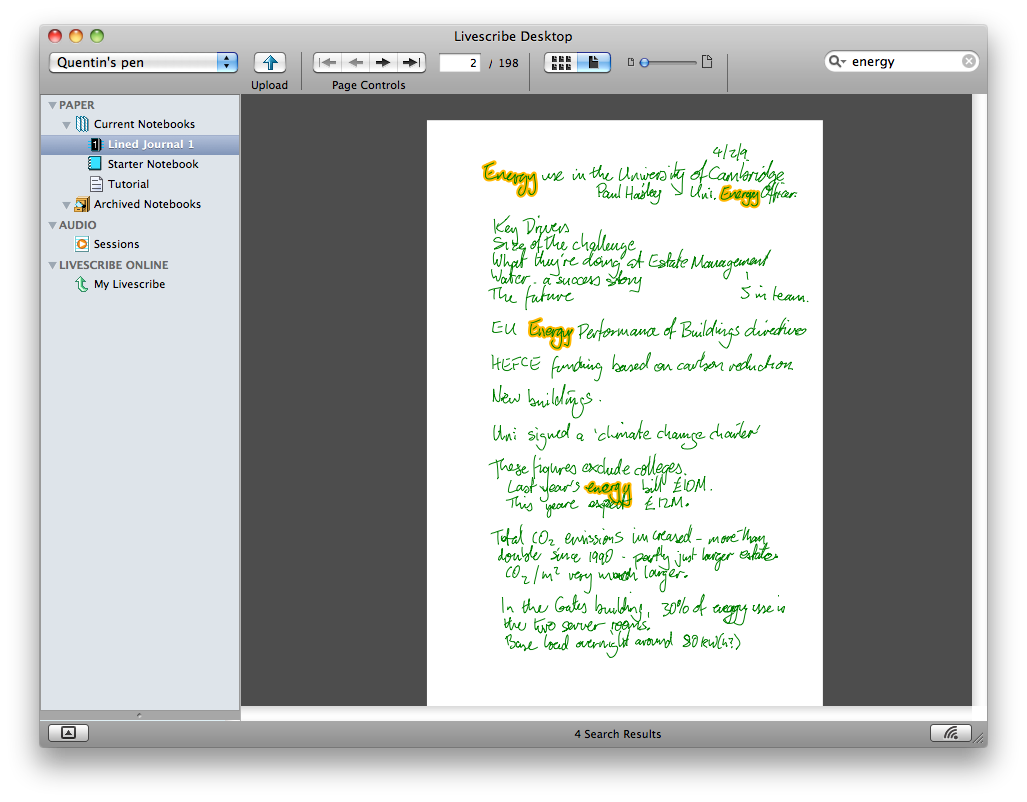
Task: Switch to single page view
Action: point(594,62)
